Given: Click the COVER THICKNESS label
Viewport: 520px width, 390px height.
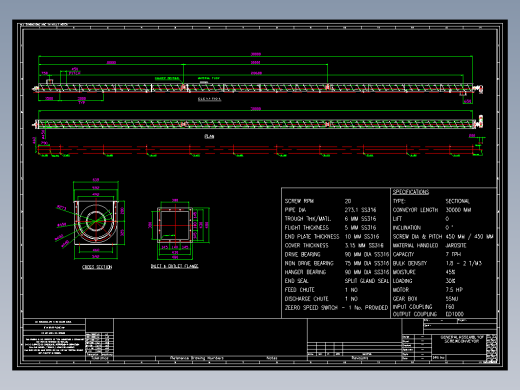Looking at the screenshot, I should click(x=306, y=245).
